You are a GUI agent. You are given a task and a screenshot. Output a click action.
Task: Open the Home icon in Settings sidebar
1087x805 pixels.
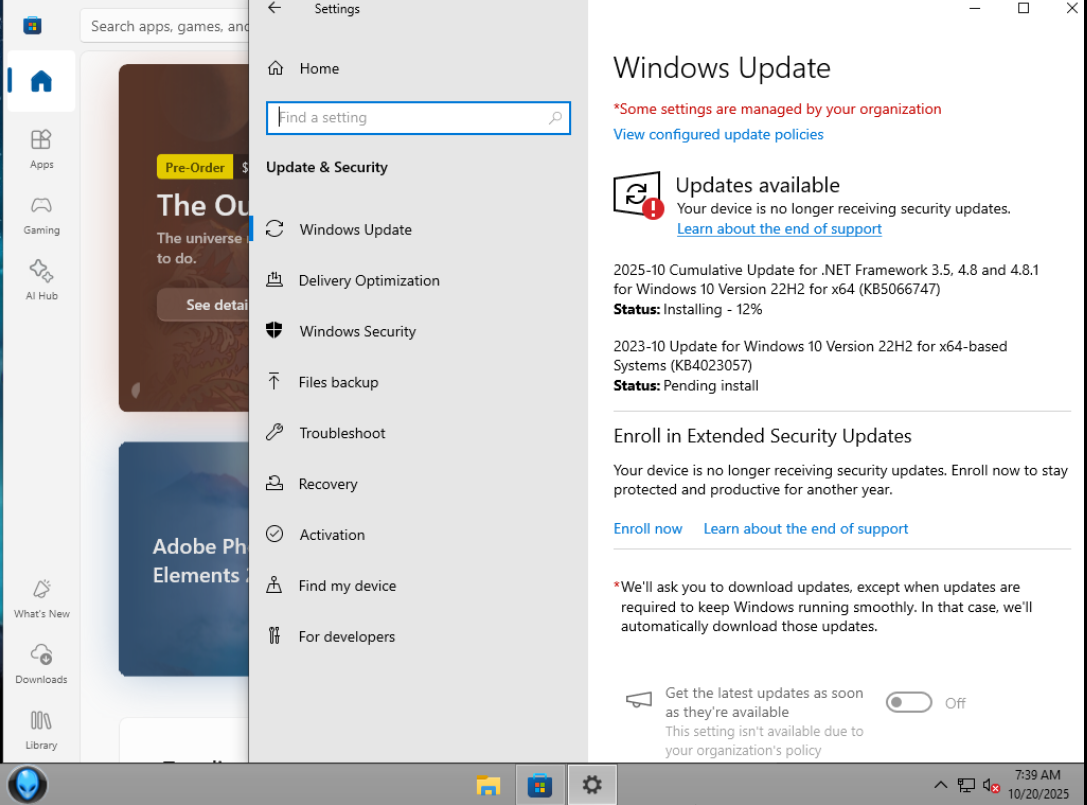275,68
